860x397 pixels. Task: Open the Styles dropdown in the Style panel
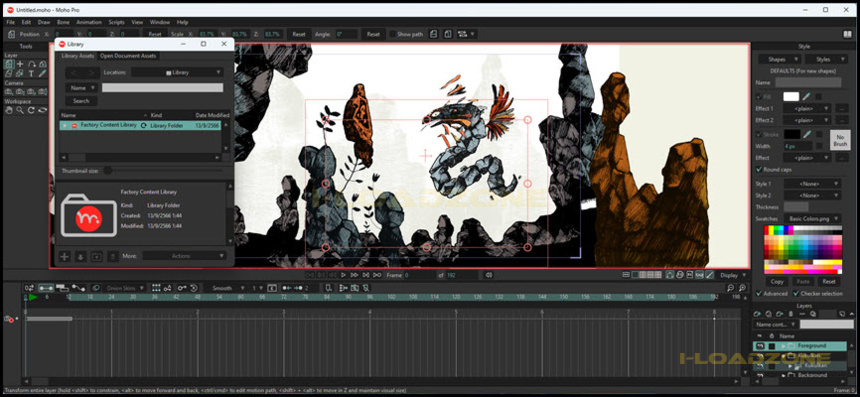[827, 59]
